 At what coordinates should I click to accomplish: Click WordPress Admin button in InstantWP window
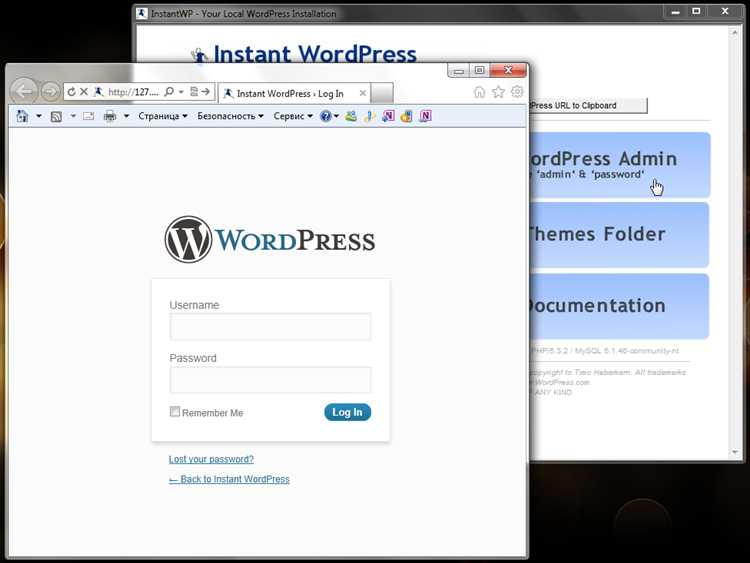(x=619, y=165)
